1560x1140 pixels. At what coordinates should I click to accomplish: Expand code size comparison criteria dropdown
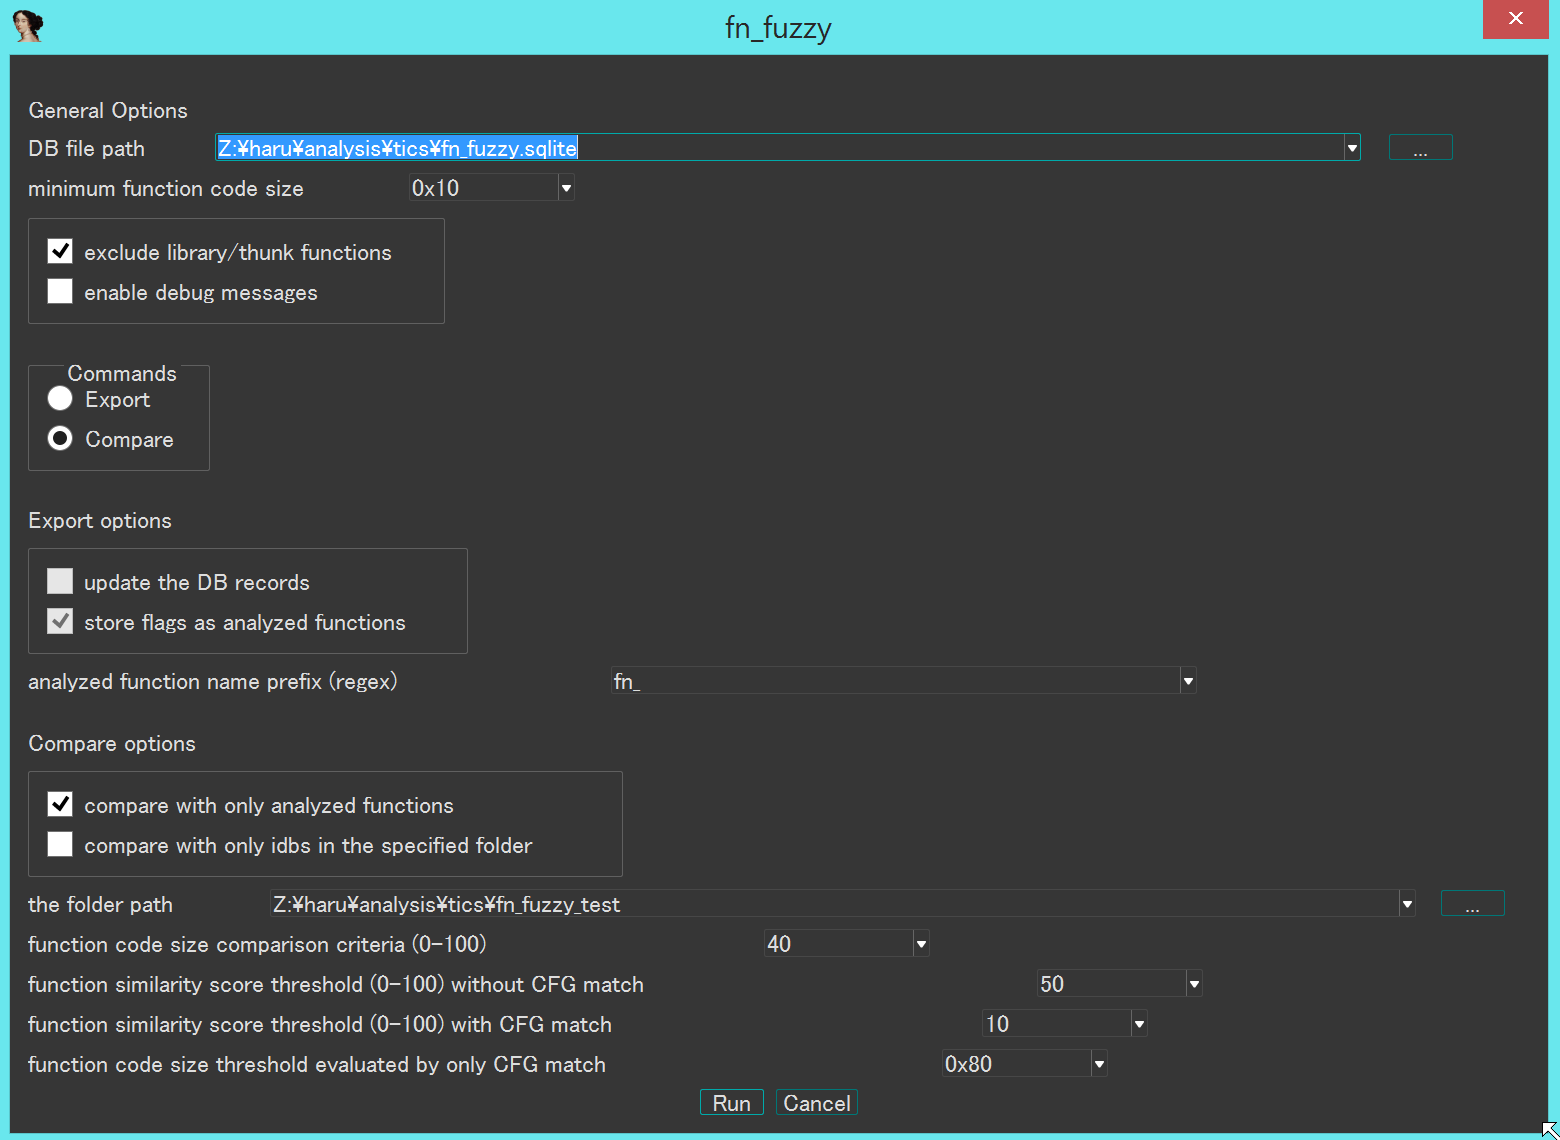[921, 944]
